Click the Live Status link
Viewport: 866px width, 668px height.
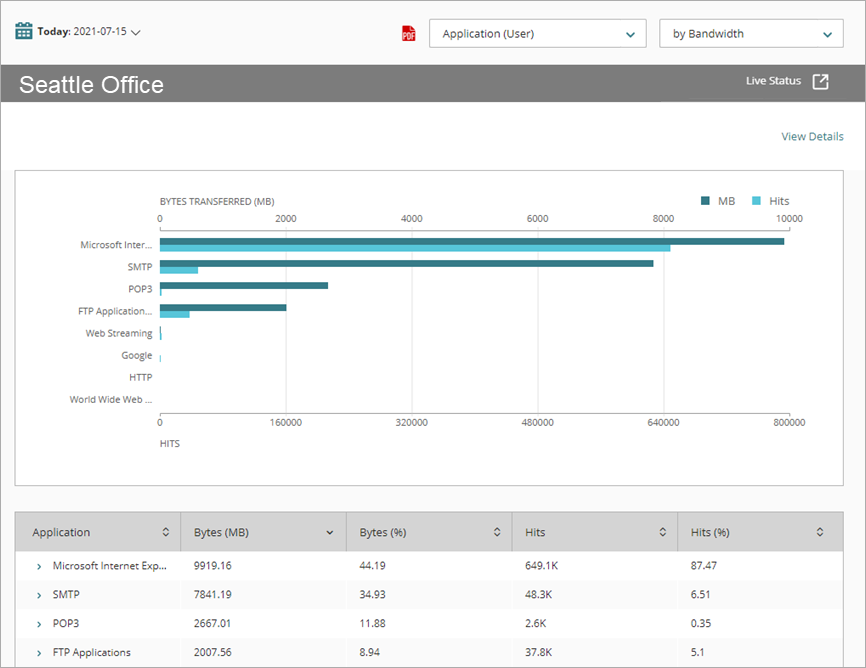pyautogui.click(x=772, y=81)
